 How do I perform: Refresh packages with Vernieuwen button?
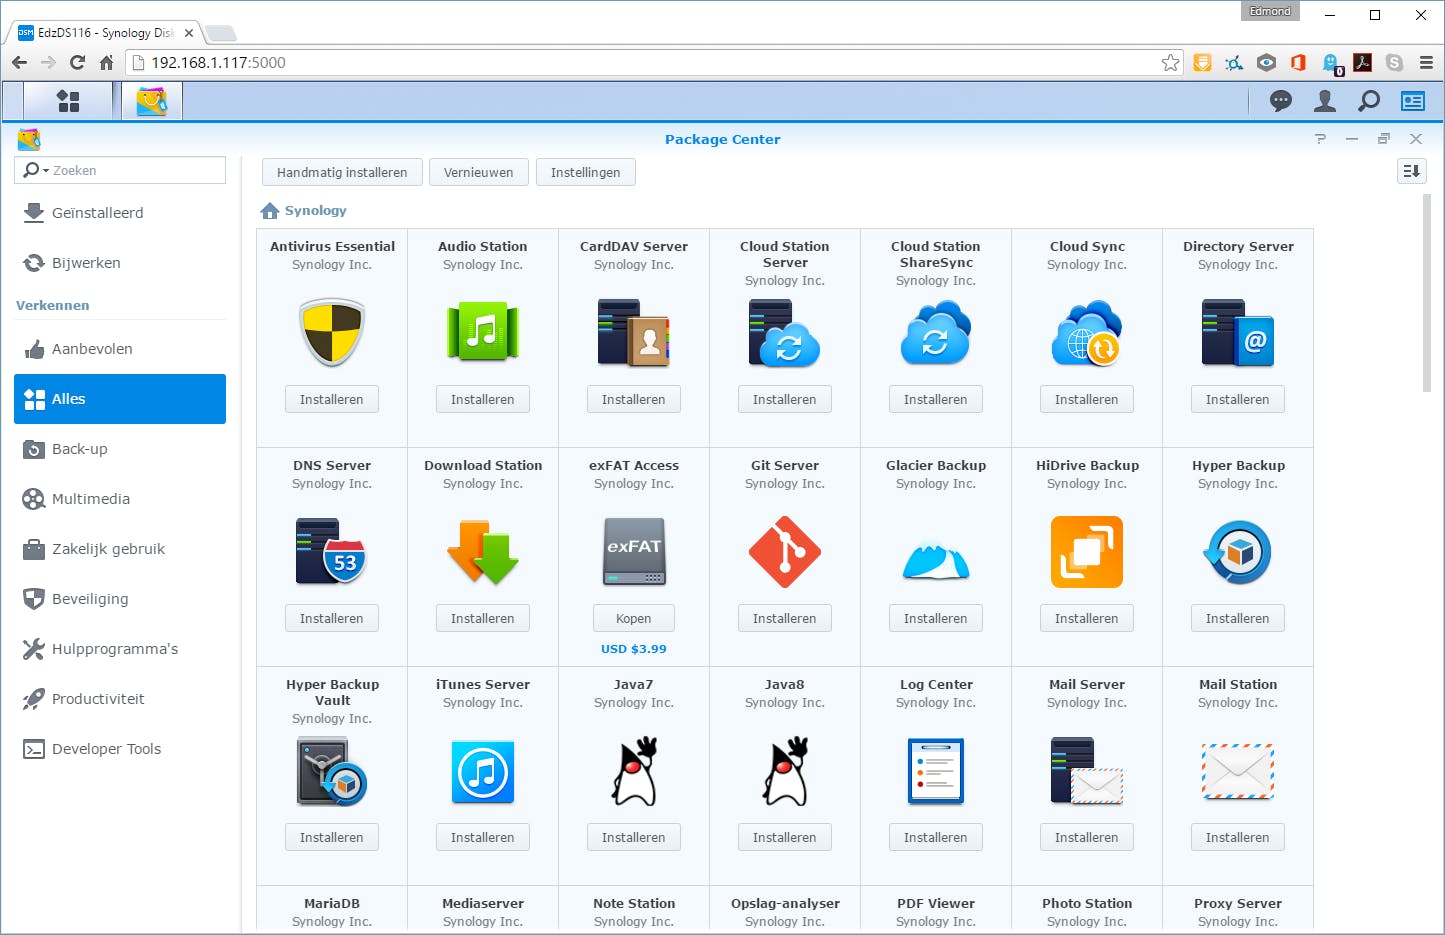[x=478, y=172]
